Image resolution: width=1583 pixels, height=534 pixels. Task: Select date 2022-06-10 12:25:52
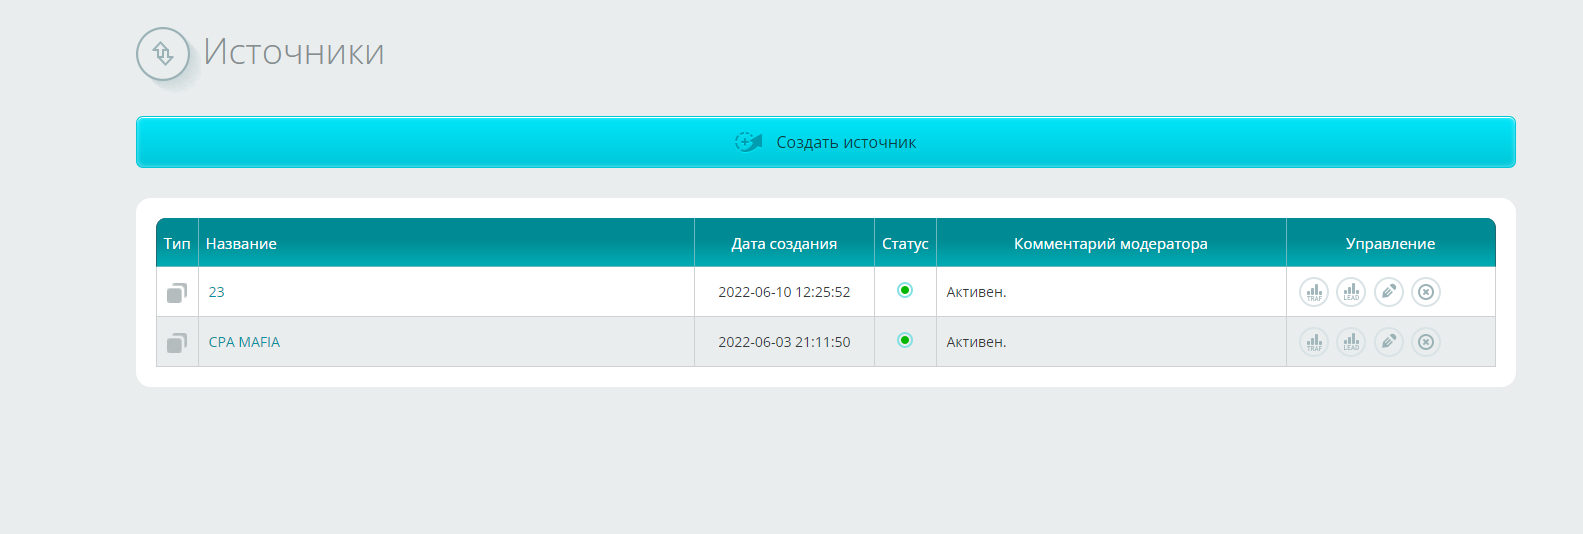tap(784, 292)
